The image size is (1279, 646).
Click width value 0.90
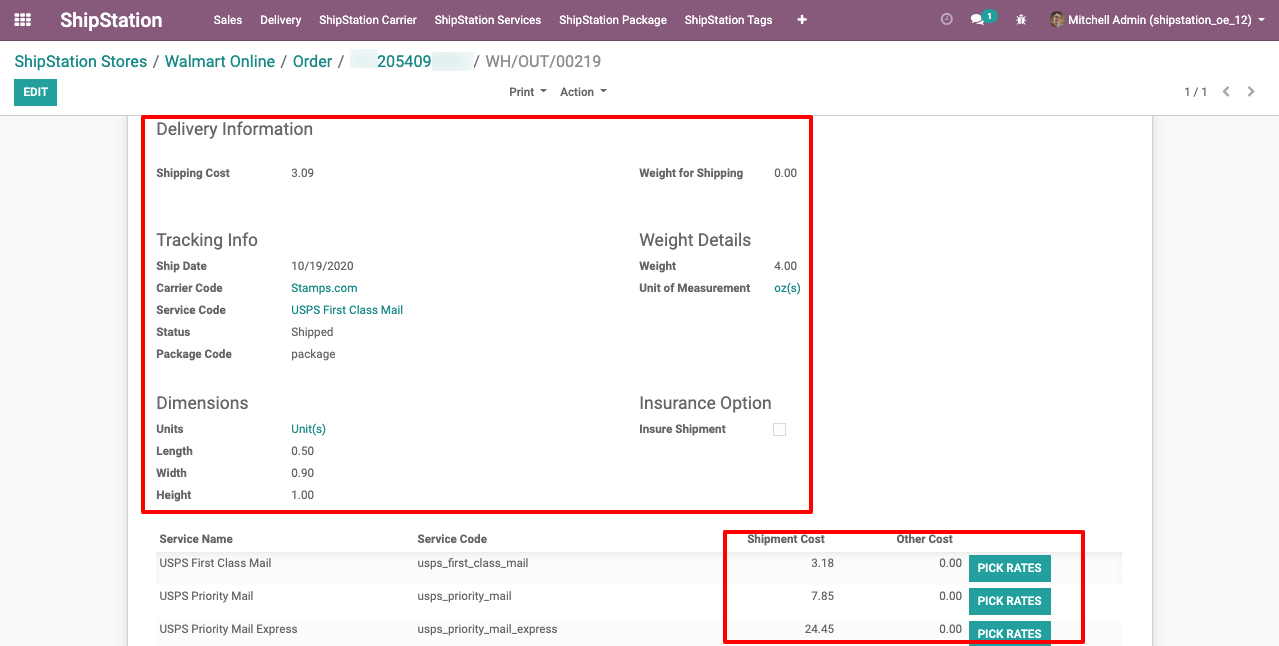302,473
